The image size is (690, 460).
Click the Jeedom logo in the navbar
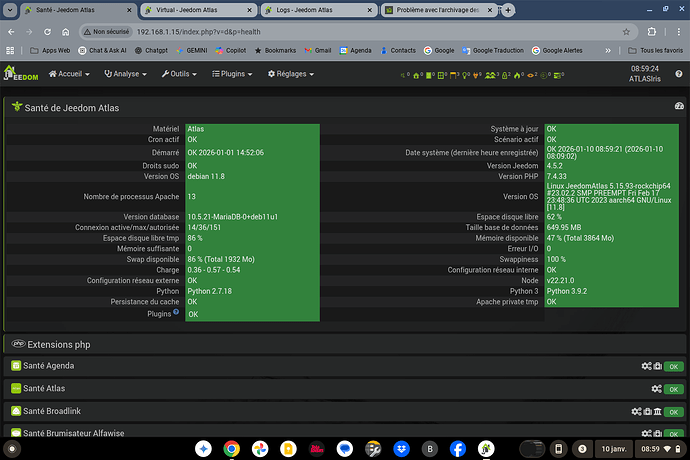point(21,74)
